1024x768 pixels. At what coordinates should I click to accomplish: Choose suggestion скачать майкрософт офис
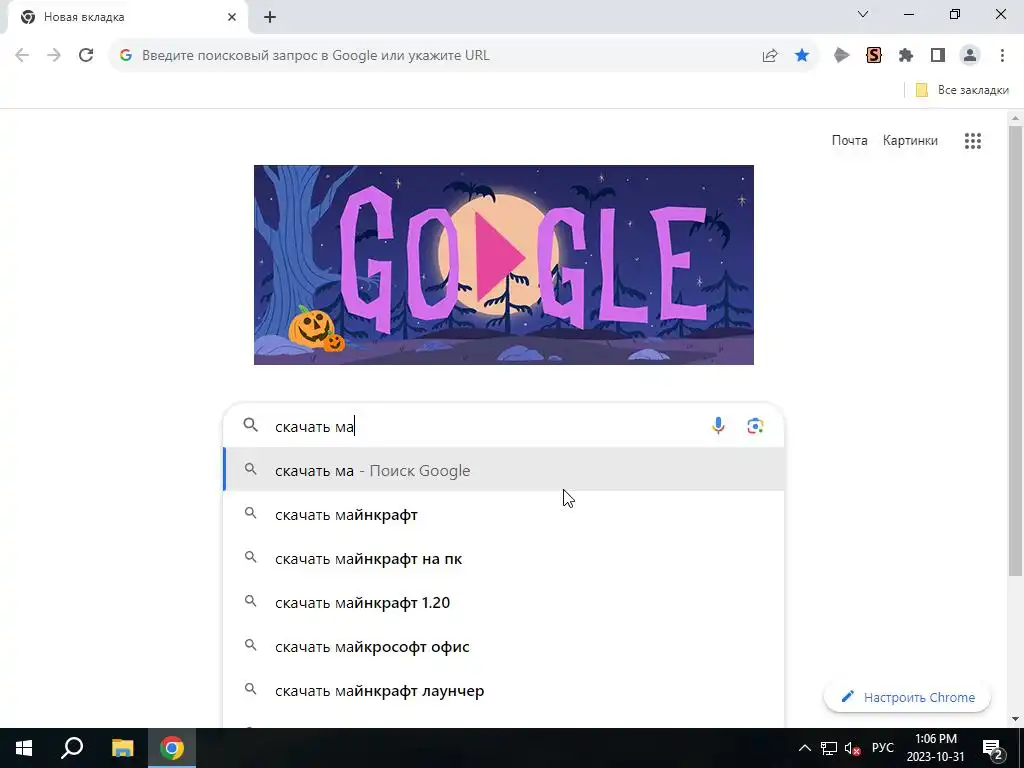click(x=503, y=647)
